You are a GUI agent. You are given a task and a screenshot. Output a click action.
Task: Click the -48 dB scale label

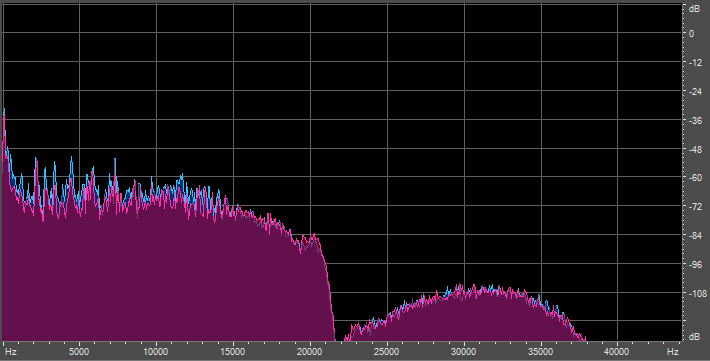(x=696, y=149)
